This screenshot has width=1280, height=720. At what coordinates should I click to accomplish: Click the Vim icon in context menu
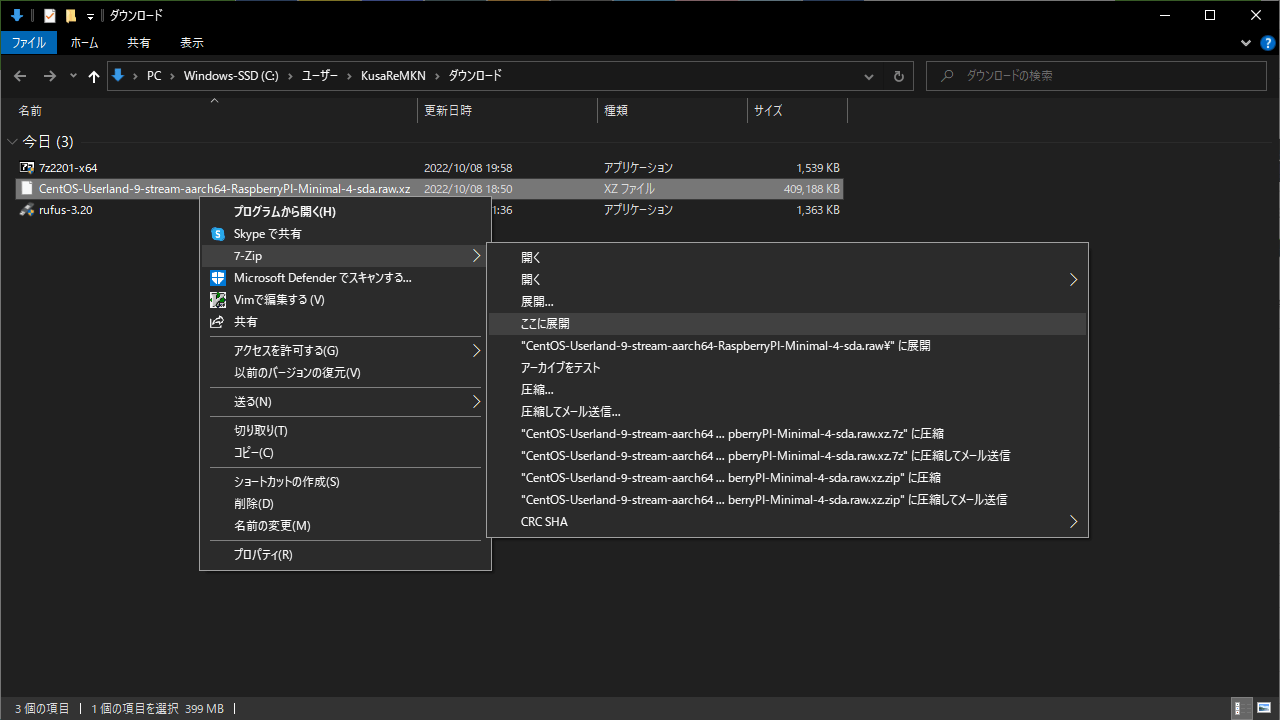pyautogui.click(x=218, y=300)
